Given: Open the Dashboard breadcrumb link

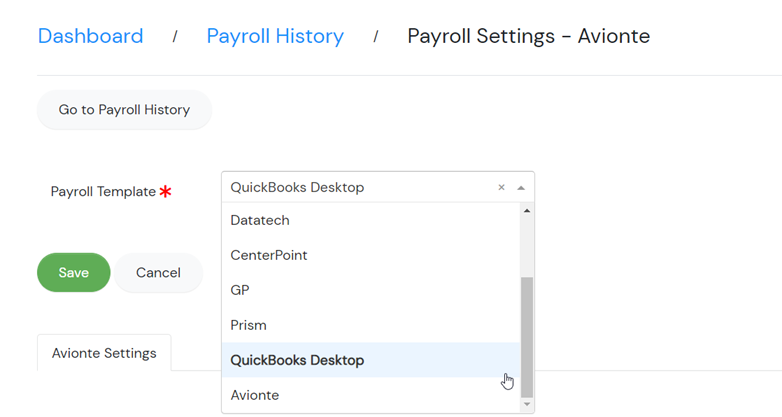Looking at the screenshot, I should [91, 36].
